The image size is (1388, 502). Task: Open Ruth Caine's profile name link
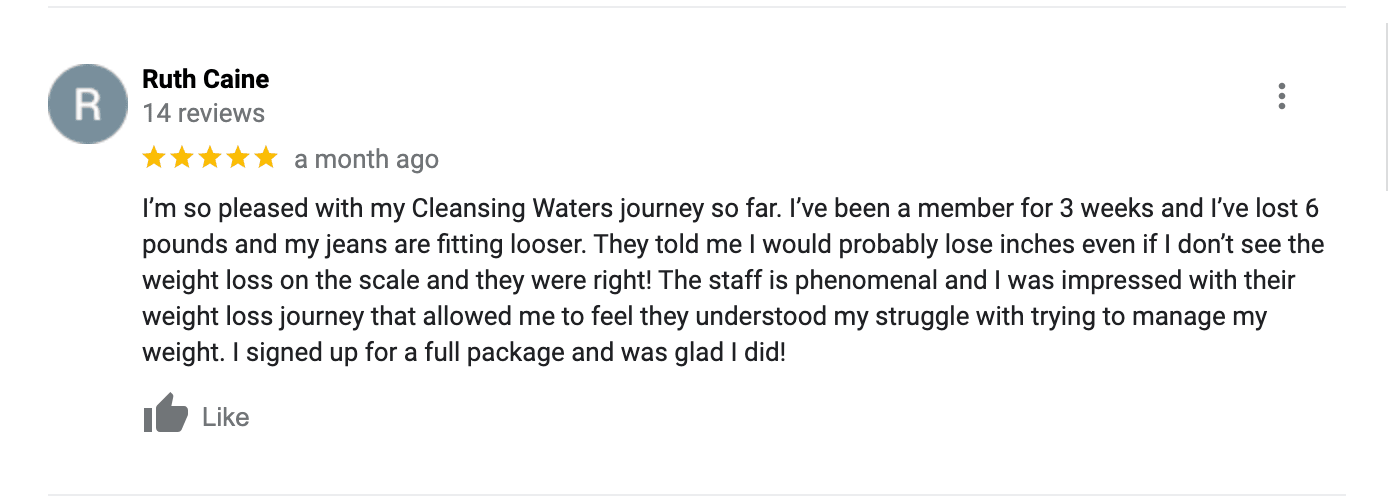206,79
